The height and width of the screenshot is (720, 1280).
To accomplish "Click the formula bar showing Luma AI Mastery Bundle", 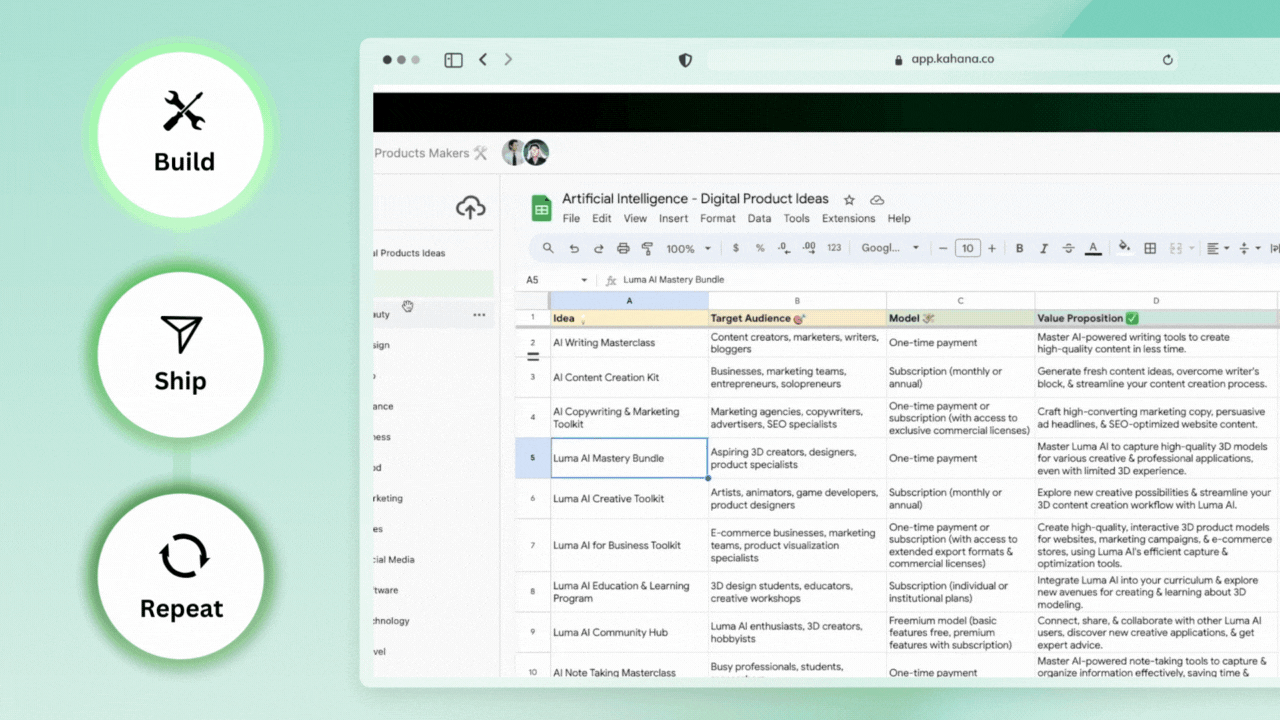I will (674, 280).
